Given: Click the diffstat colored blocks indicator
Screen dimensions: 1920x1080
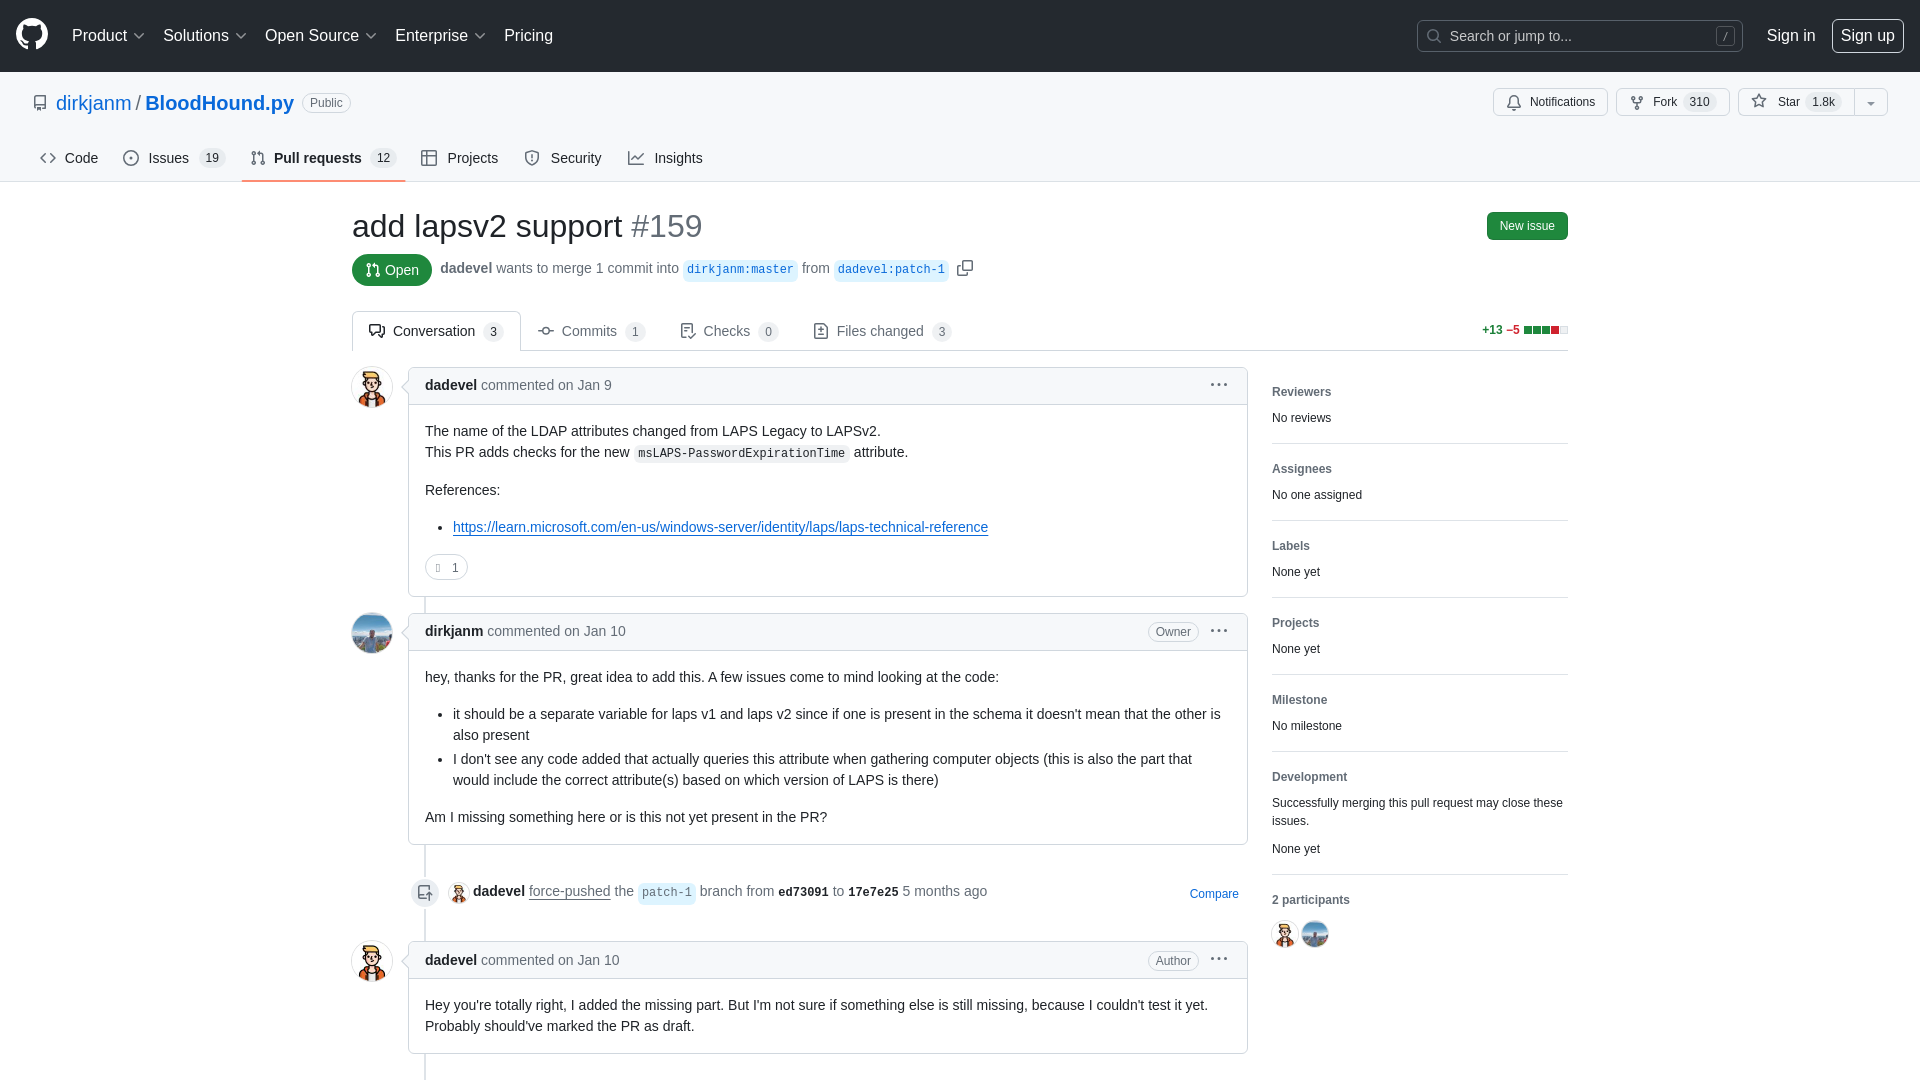Looking at the screenshot, I should [x=1545, y=330].
